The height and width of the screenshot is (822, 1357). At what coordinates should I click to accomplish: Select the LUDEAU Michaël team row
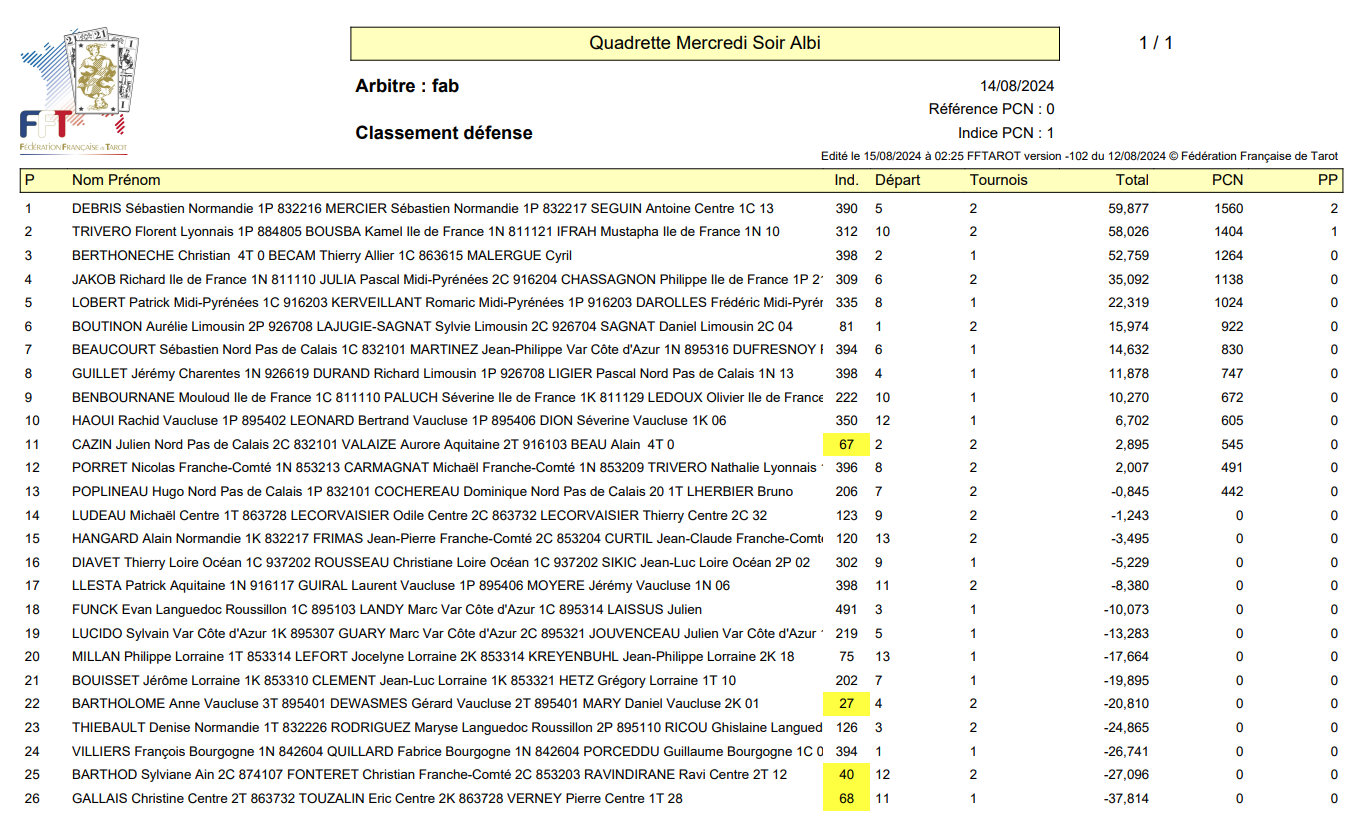681,516
